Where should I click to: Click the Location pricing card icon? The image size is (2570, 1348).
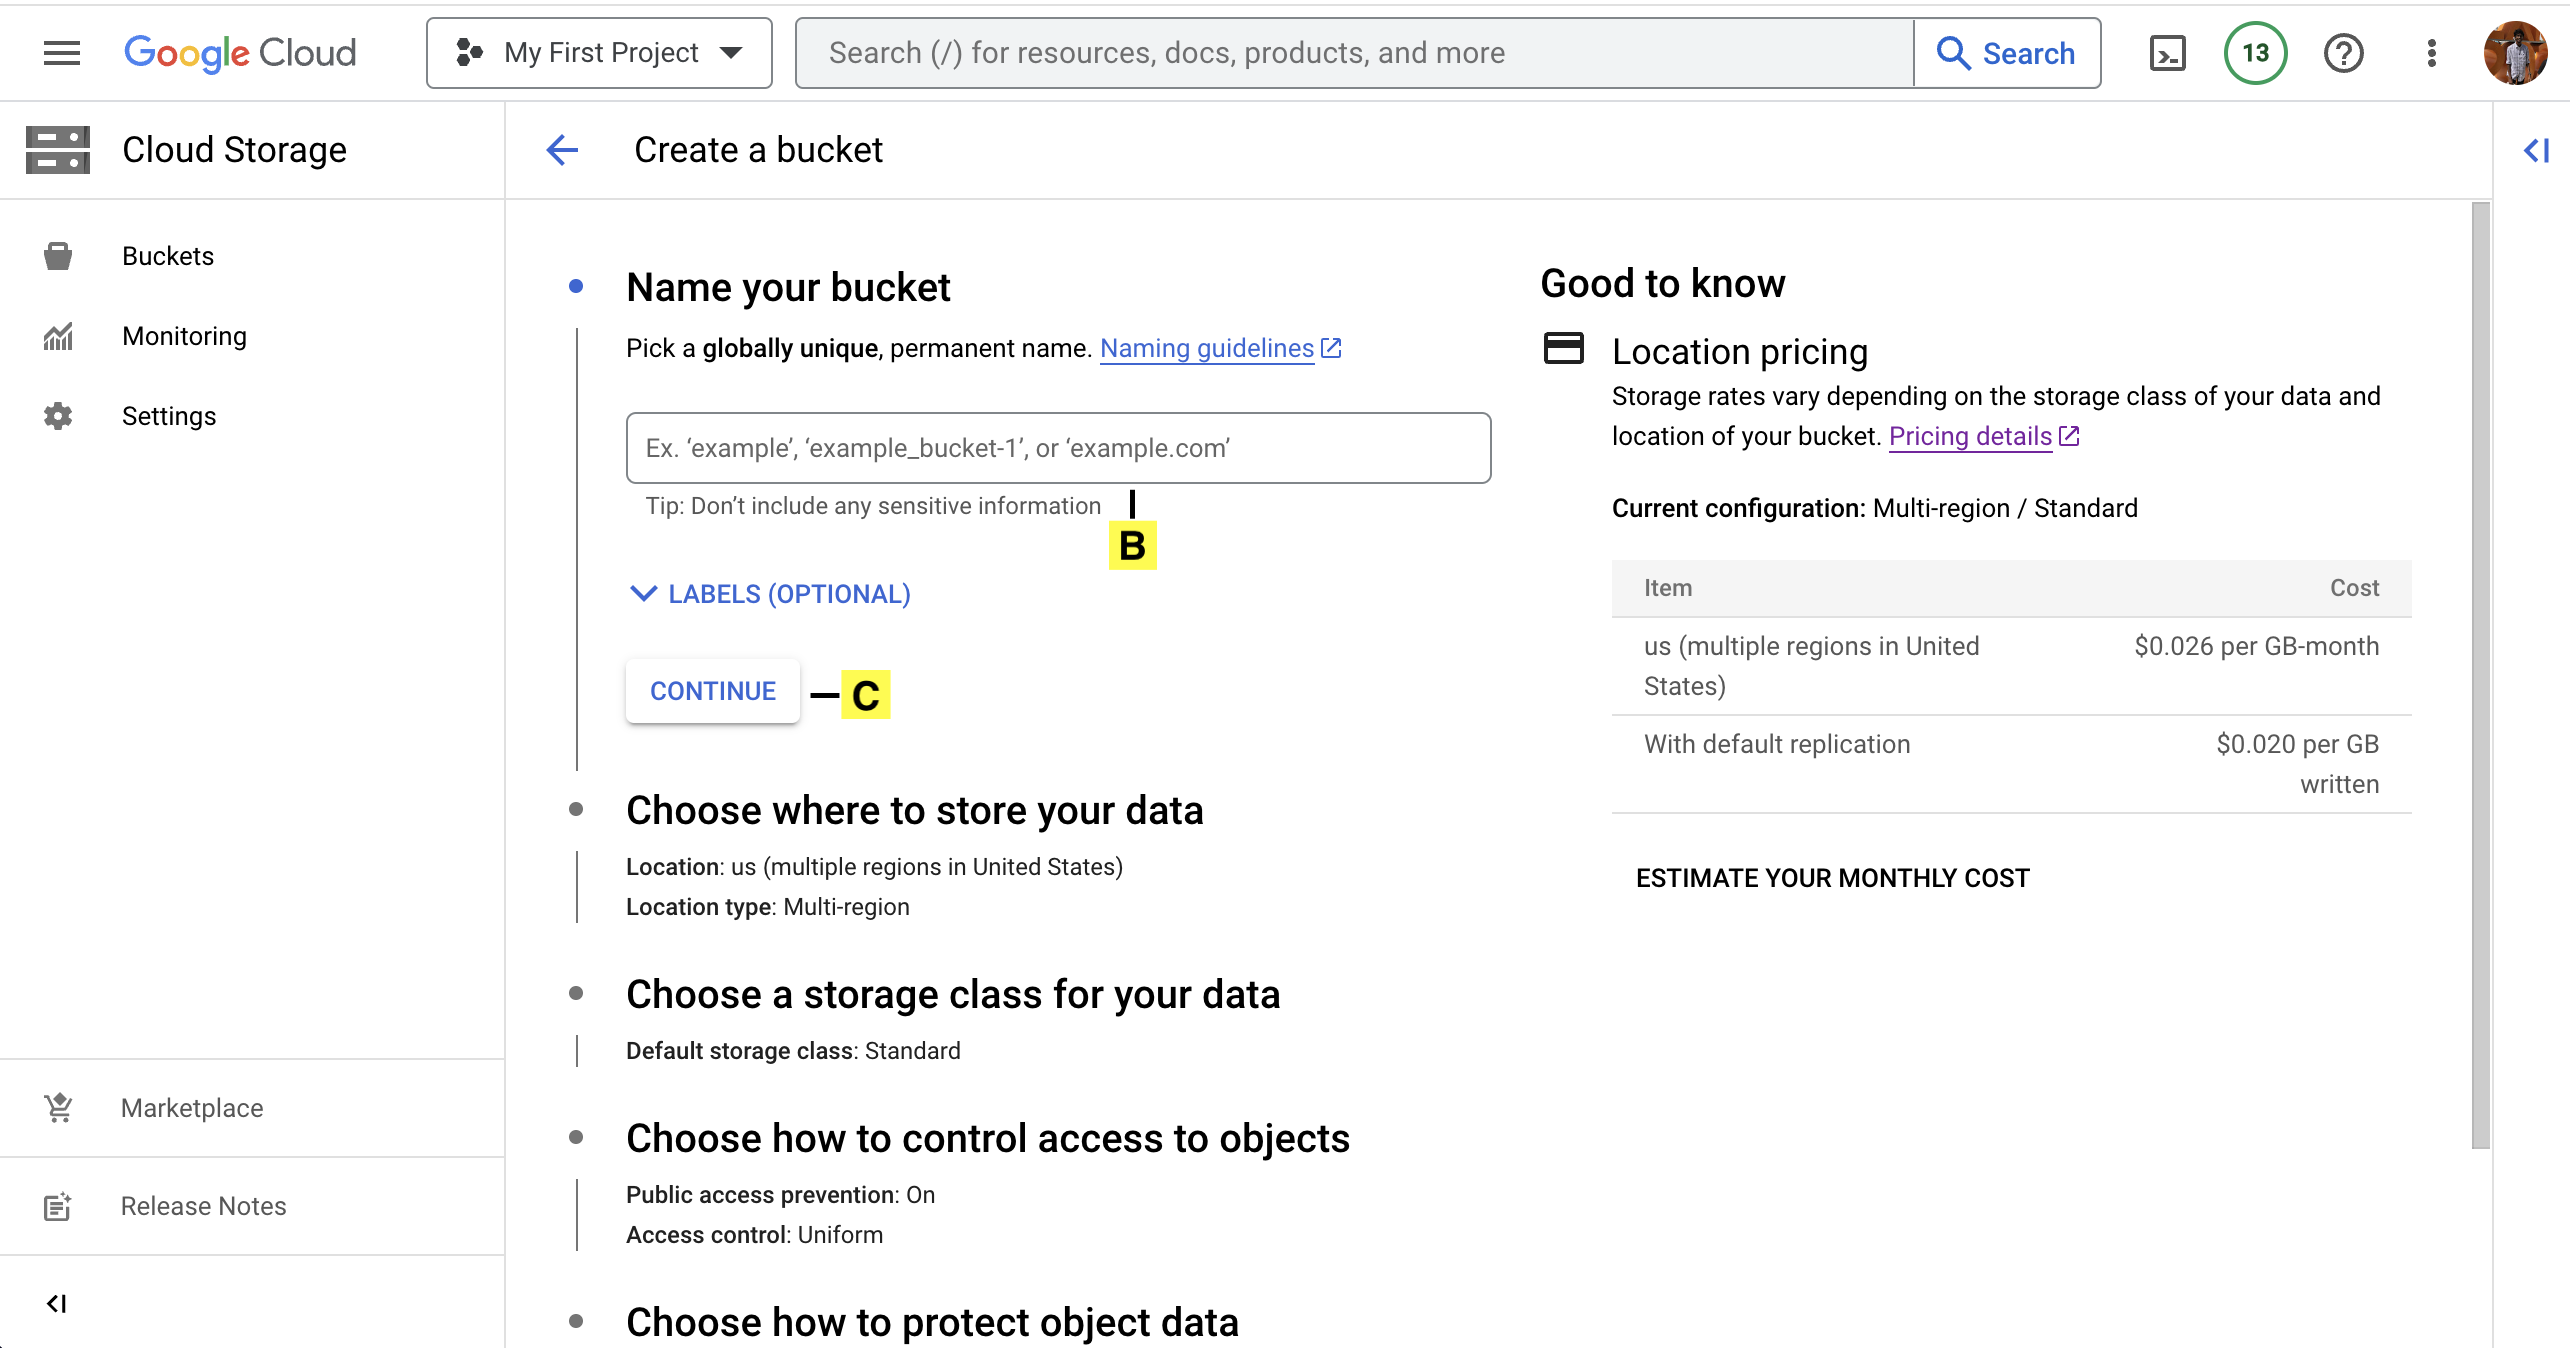(1564, 348)
